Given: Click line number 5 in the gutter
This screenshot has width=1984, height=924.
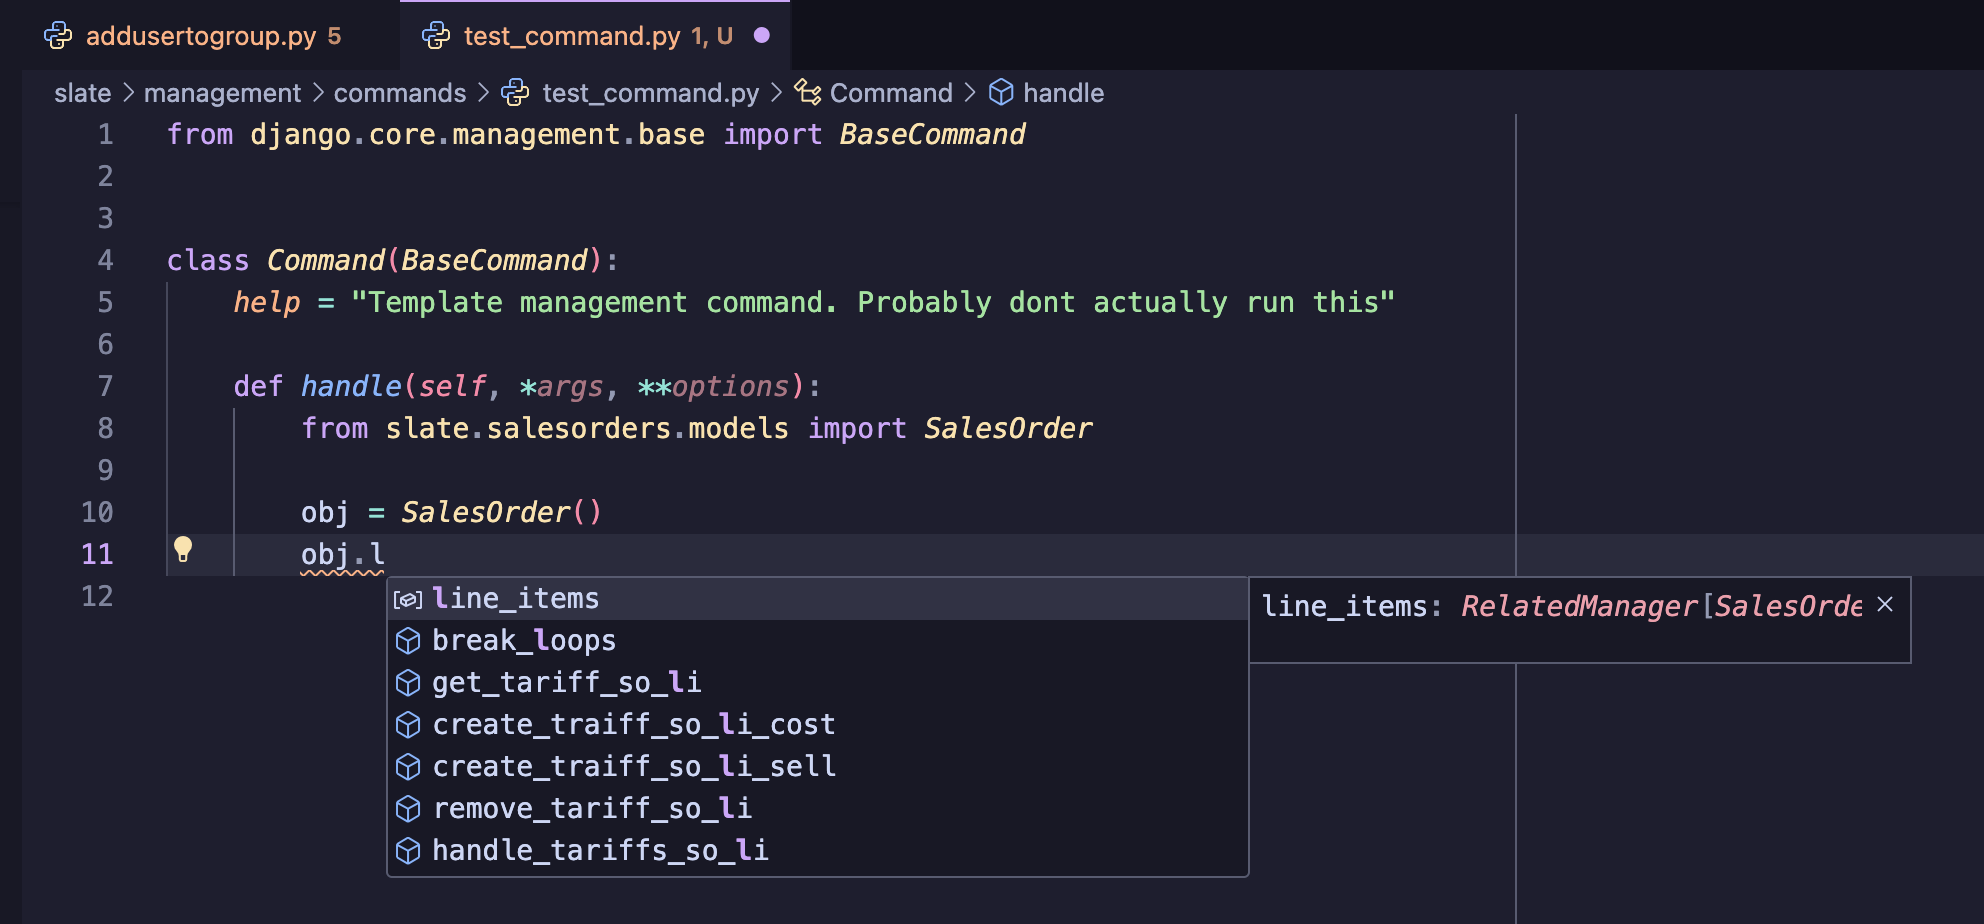Looking at the screenshot, I should coord(104,302).
